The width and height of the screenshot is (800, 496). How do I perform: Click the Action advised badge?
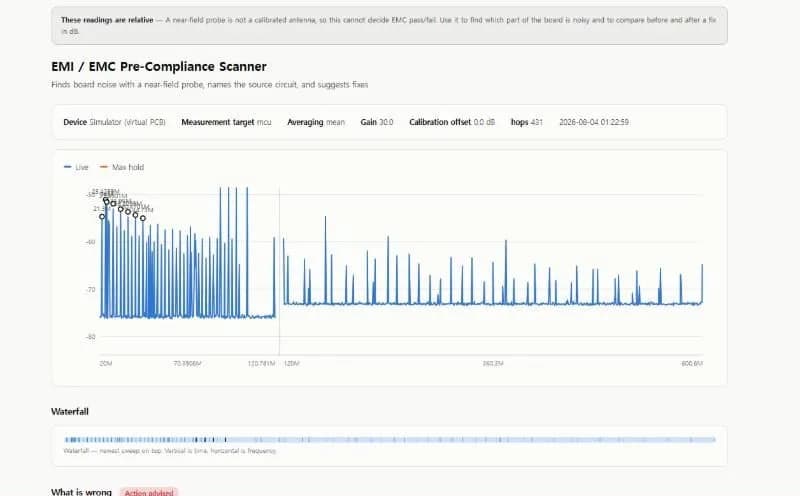click(149, 492)
